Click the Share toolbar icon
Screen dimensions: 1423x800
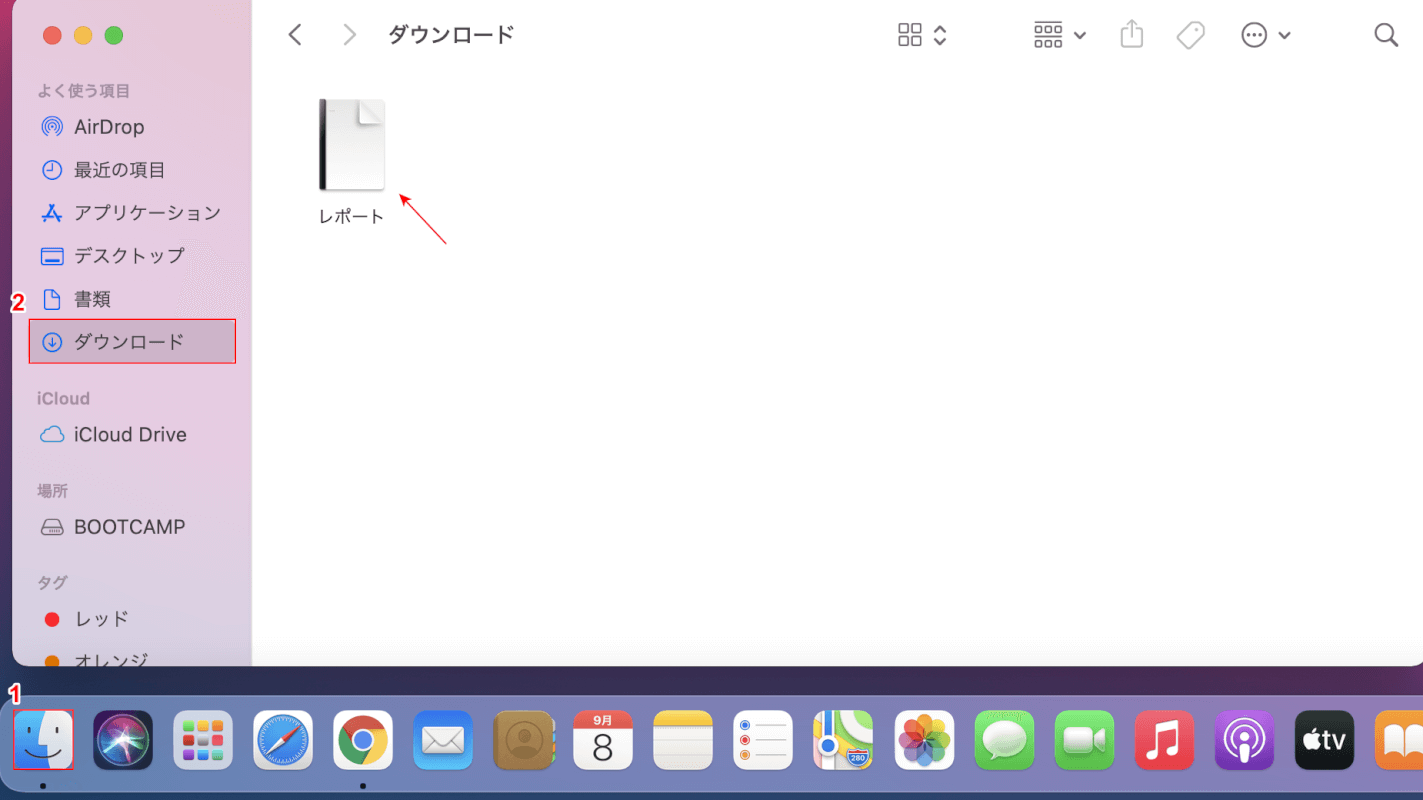coord(1131,35)
